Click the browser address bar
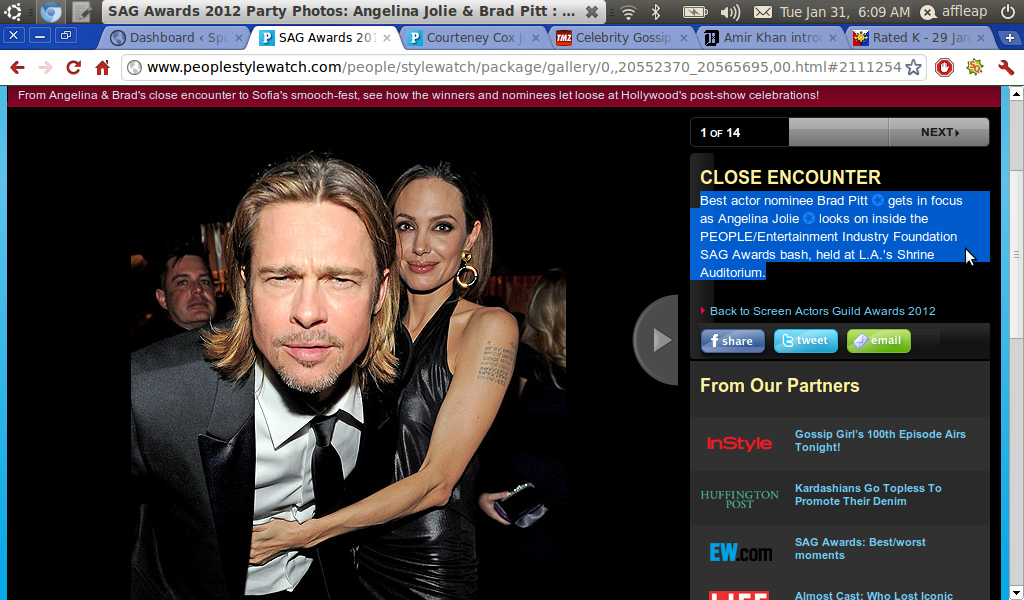The height and width of the screenshot is (600, 1024). 524,67
